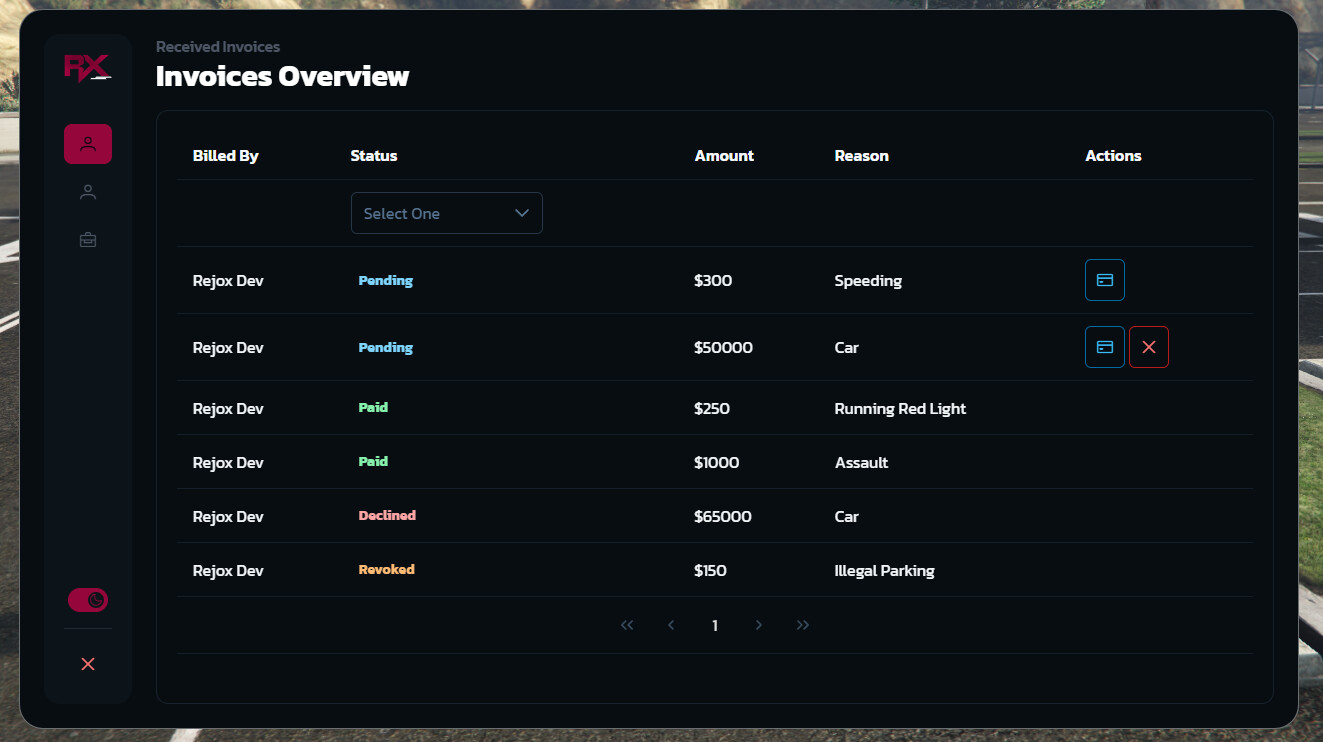
Task: Open the highlighted received invoices sidebar icon
Action: 88,144
